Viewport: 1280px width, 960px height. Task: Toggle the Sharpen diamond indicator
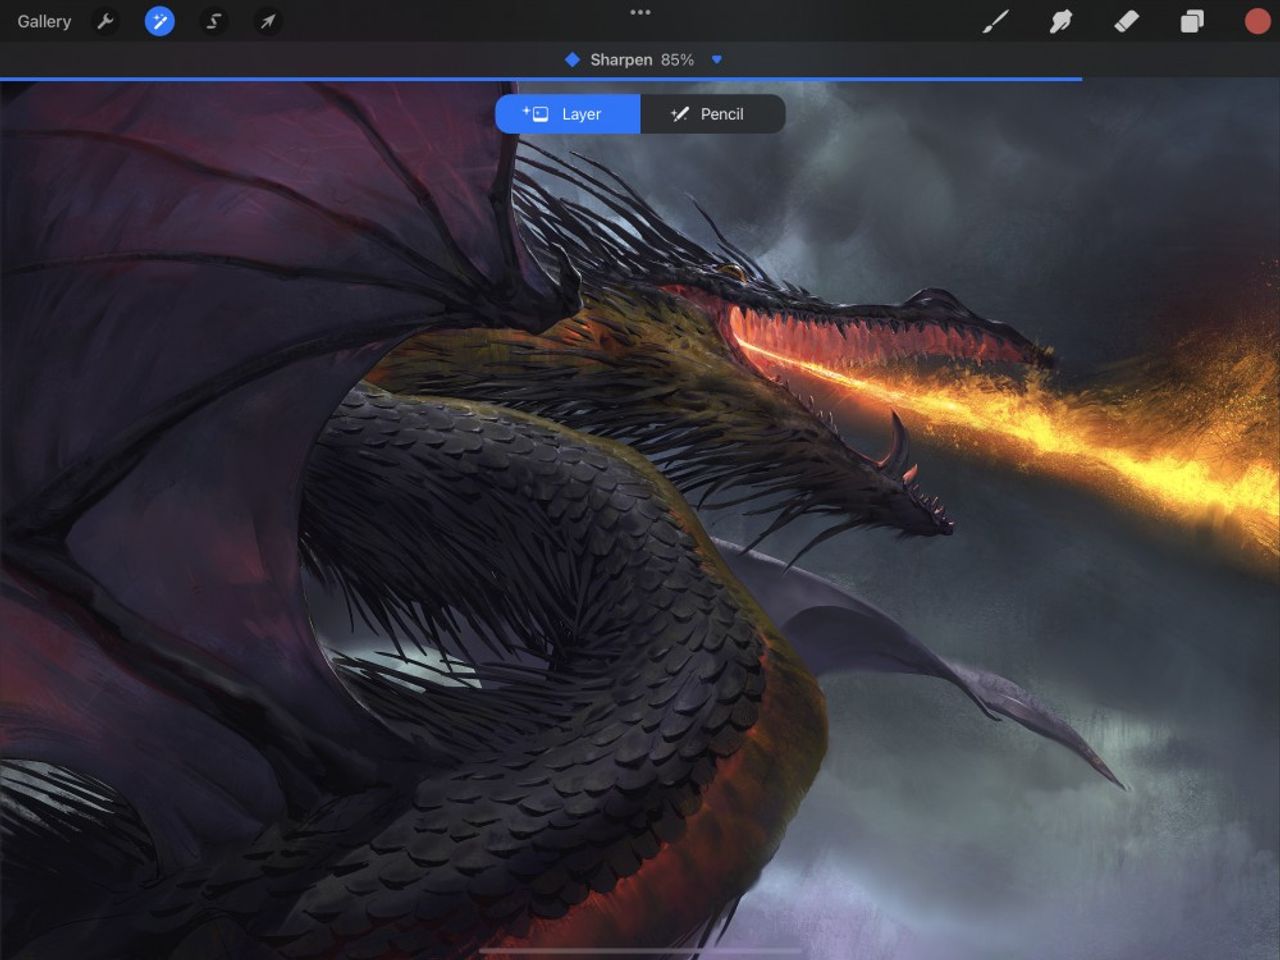(573, 59)
